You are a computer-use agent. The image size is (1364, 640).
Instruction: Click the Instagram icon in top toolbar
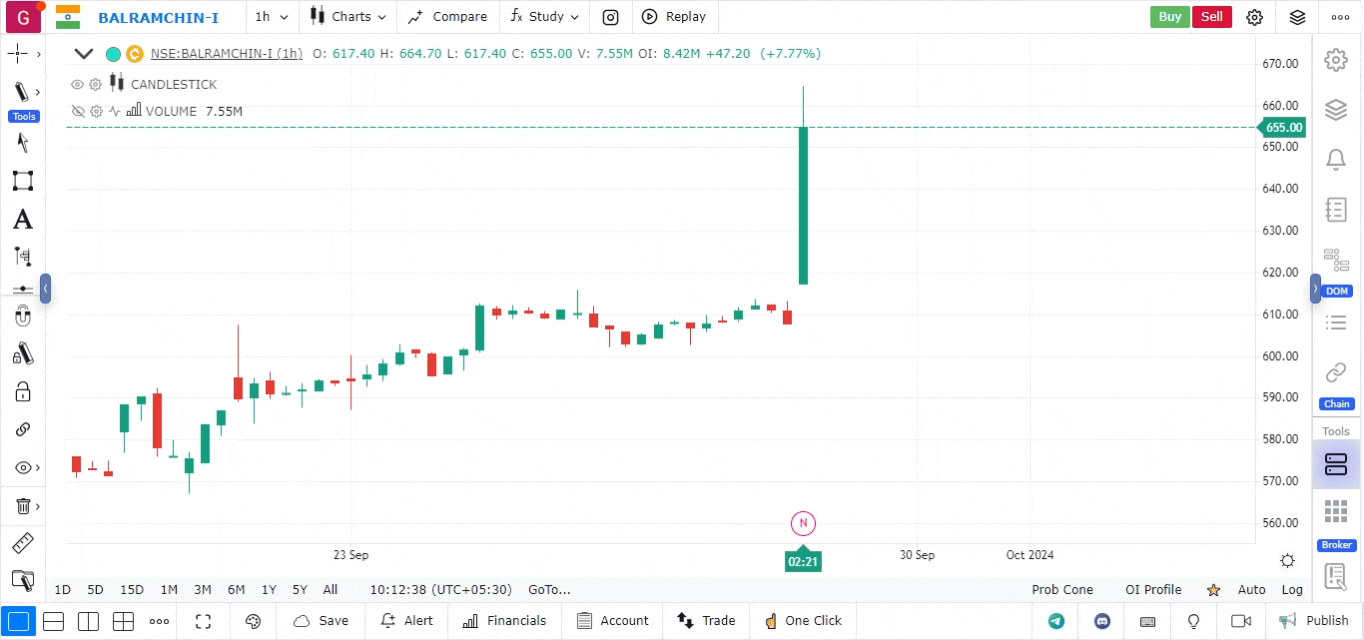click(x=610, y=17)
